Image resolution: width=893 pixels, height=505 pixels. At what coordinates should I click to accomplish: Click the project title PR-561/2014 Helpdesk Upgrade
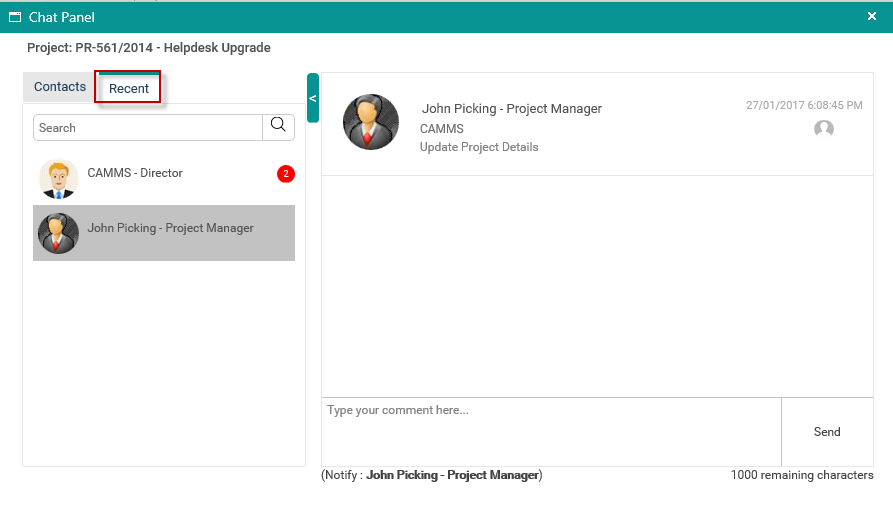(149, 48)
